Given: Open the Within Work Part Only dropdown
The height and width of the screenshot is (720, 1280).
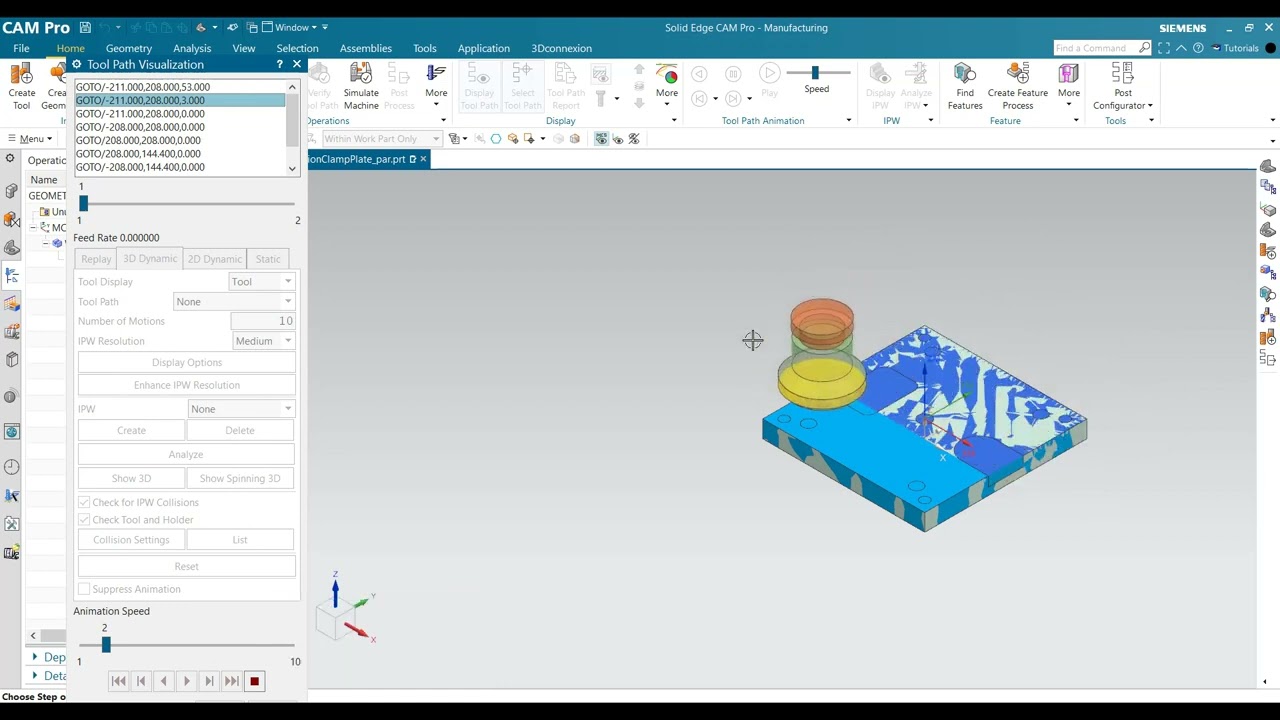Looking at the screenshot, I should pyautogui.click(x=381, y=139).
